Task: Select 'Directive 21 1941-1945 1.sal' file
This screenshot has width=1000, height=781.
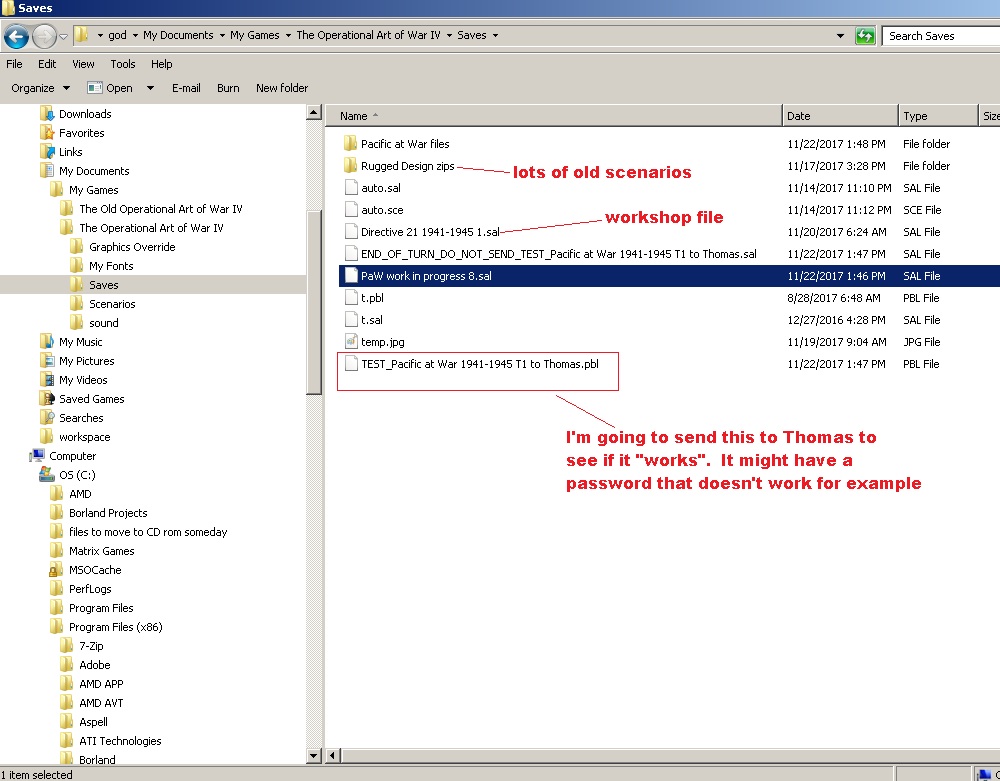Action: [430, 232]
